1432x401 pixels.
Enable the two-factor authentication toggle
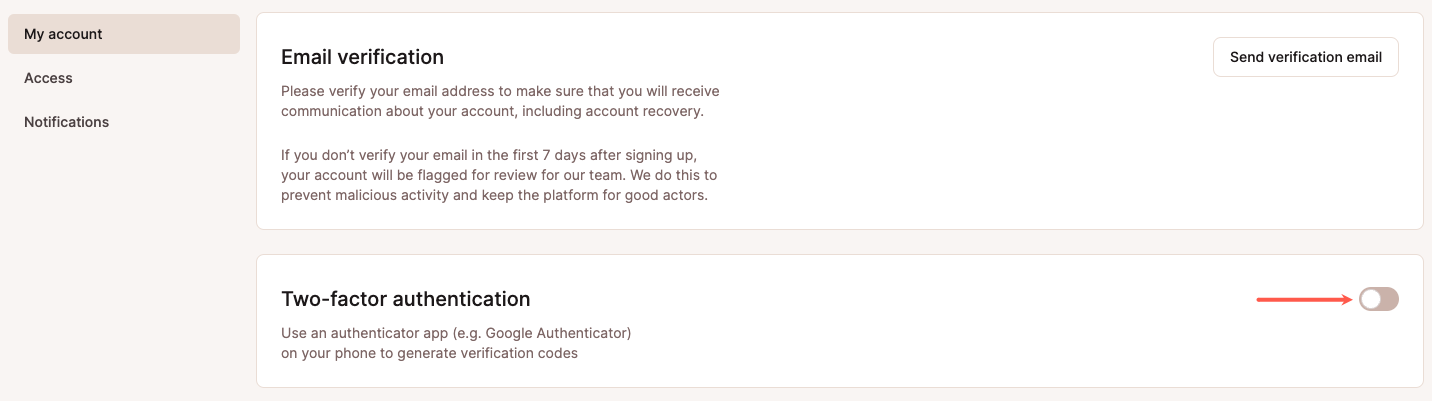(1378, 299)
